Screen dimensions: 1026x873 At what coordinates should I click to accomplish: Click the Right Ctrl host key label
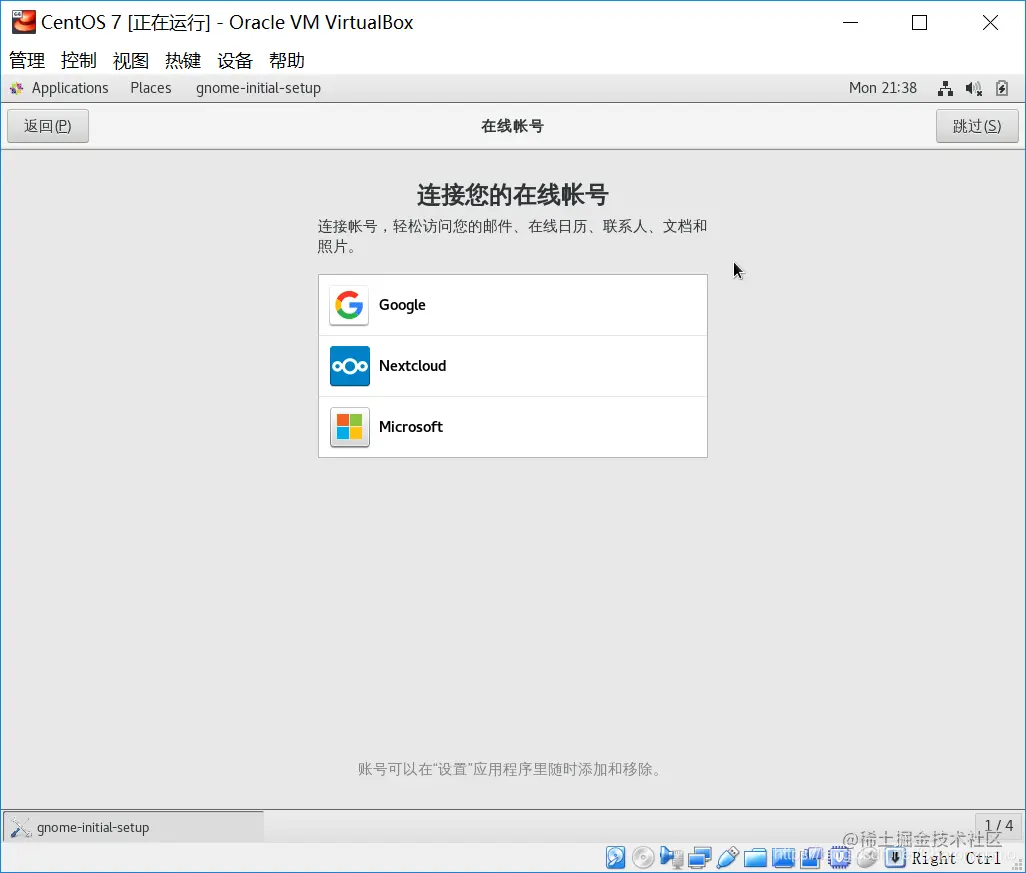point(957,858)
